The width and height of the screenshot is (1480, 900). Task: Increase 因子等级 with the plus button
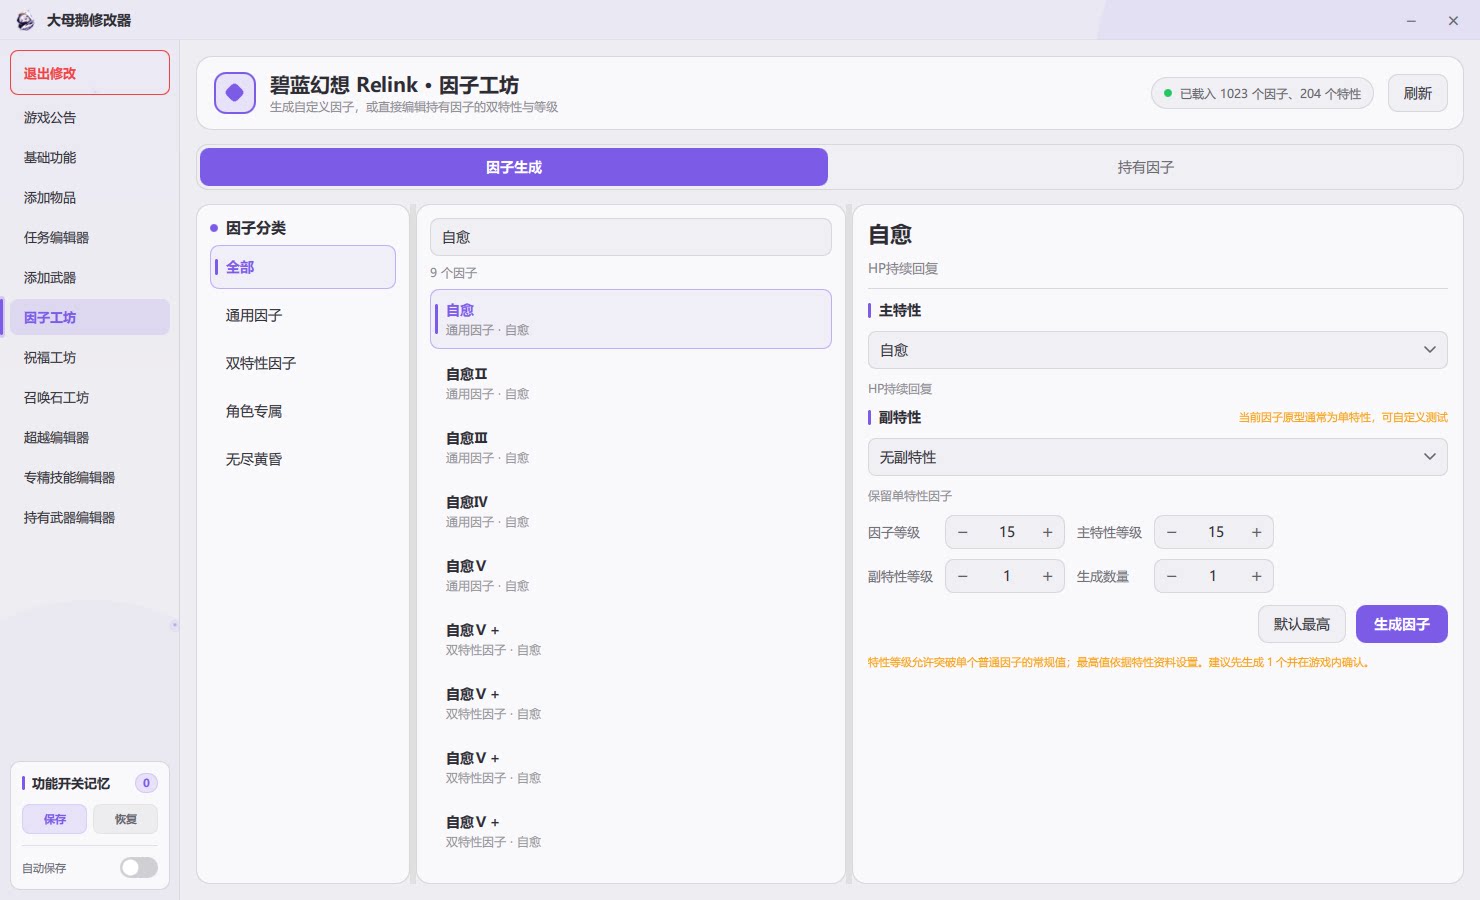pos(1047,532)
